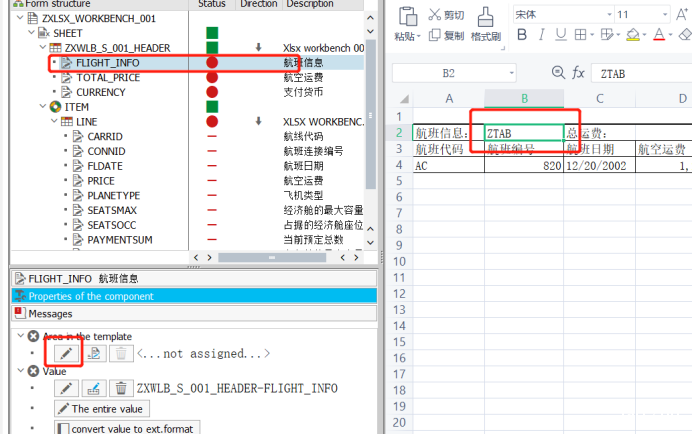Click trash icon next to not assigned
The image size is (693, 434).
(121, 353)
